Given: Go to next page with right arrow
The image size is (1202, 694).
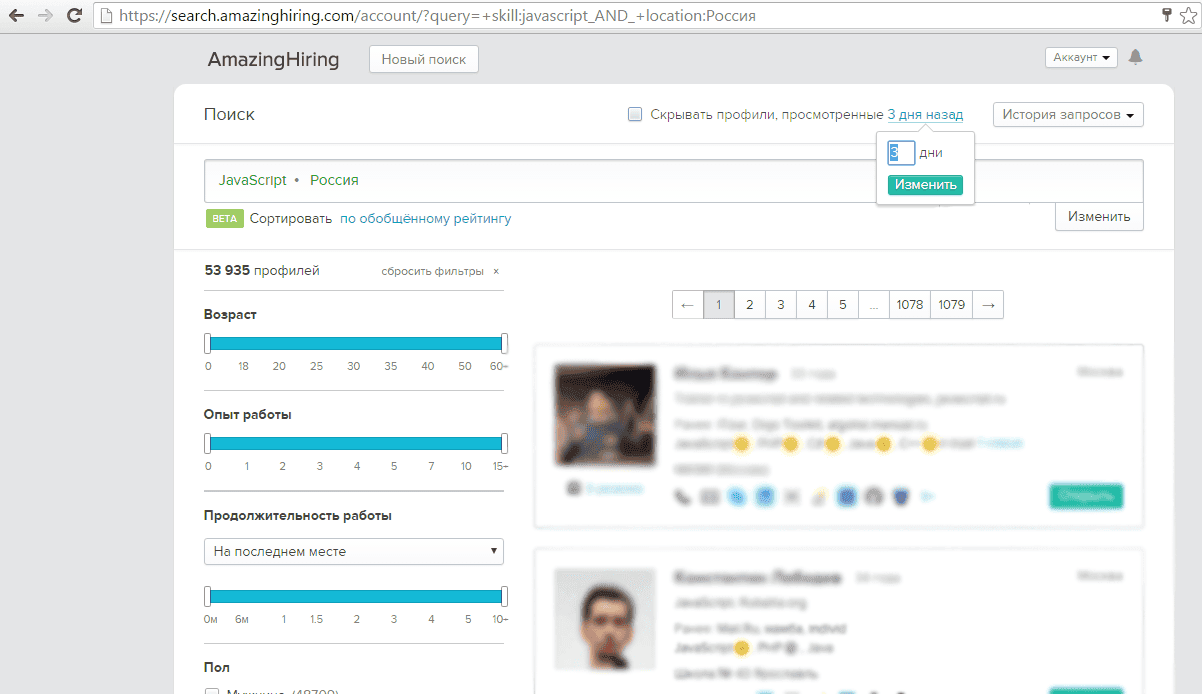Looking at the screenshot, I should click(x=988, y=305).
